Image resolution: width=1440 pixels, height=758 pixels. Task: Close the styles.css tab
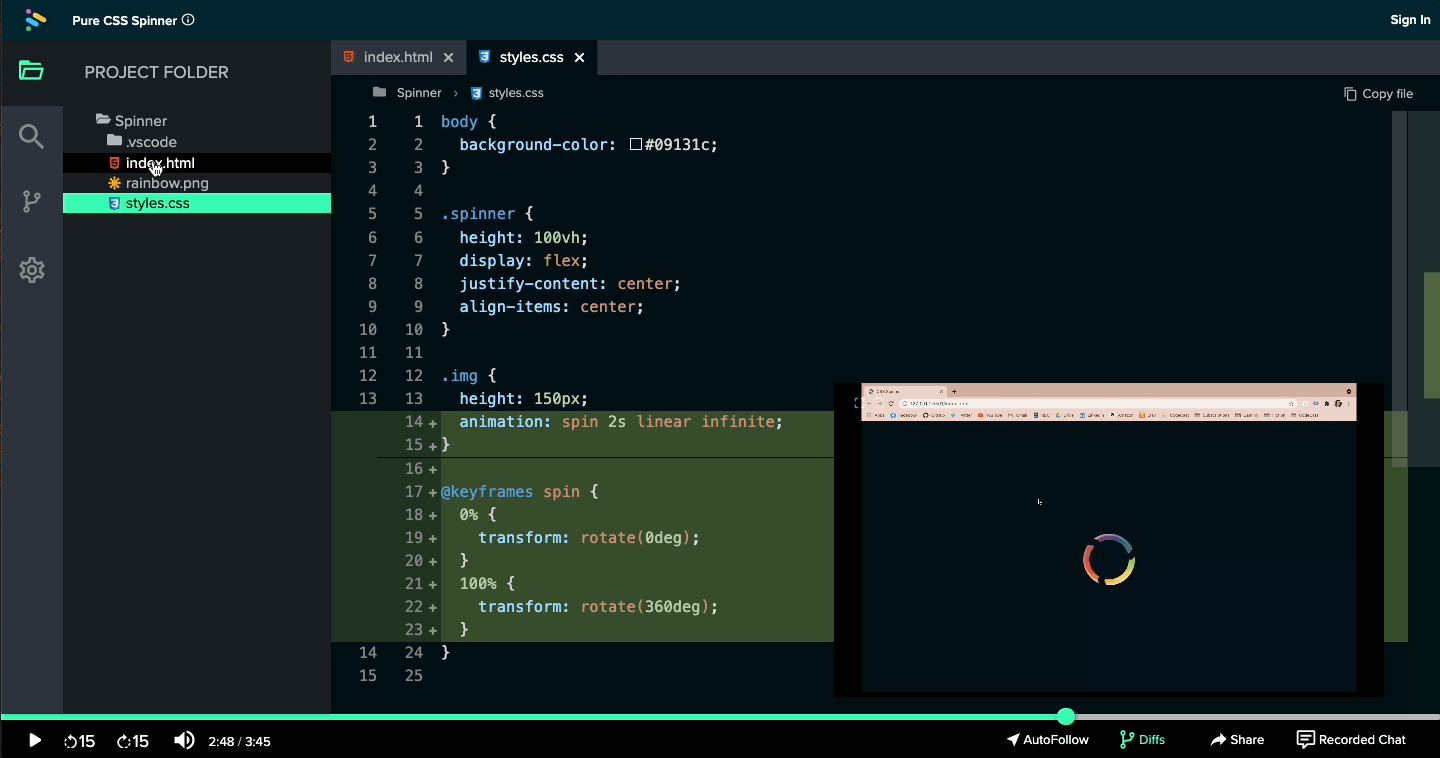(579, 58)
